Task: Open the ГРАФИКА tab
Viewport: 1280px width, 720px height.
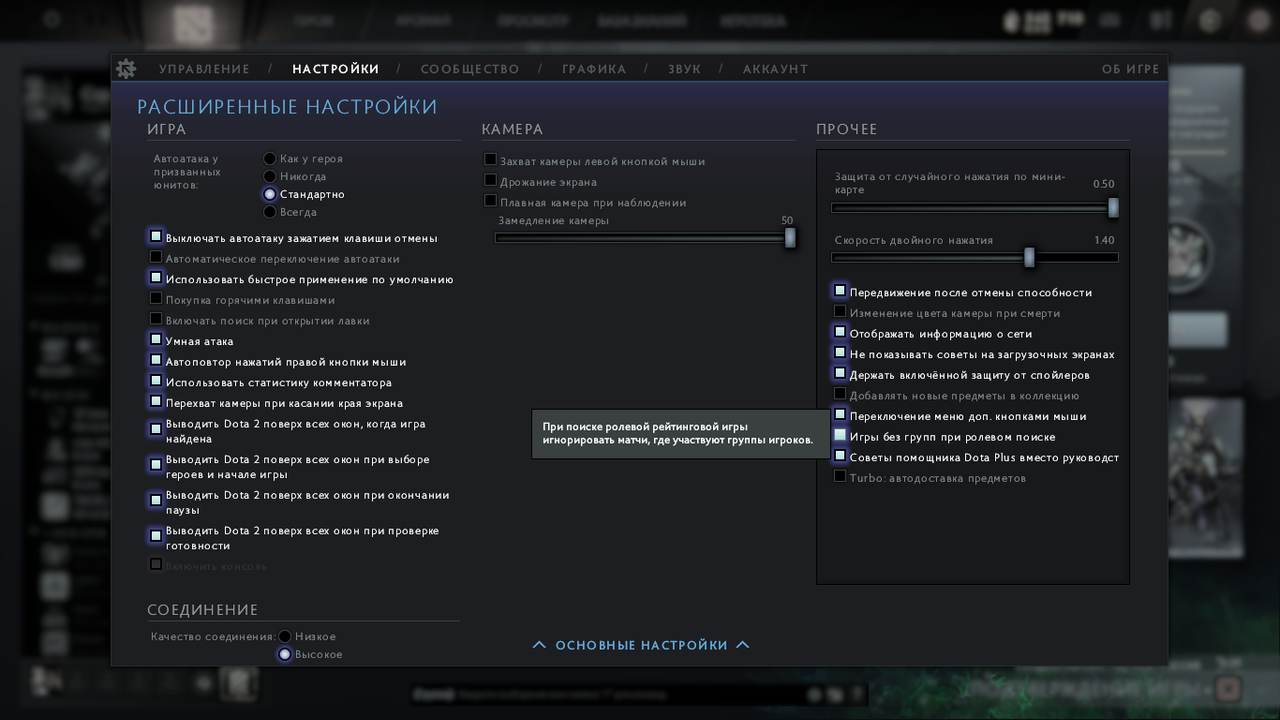Action: pyautogui.click(x=594, y=69)
